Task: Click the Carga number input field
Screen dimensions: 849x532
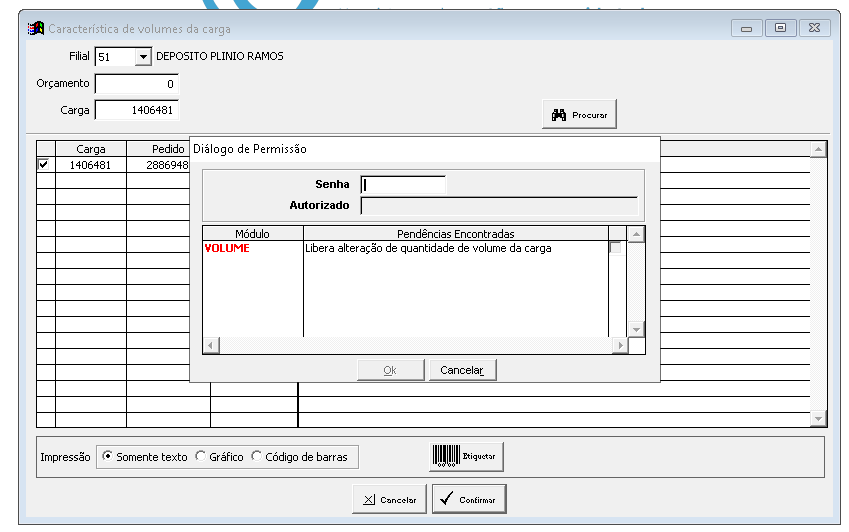Action: click(x=136, y=110)
